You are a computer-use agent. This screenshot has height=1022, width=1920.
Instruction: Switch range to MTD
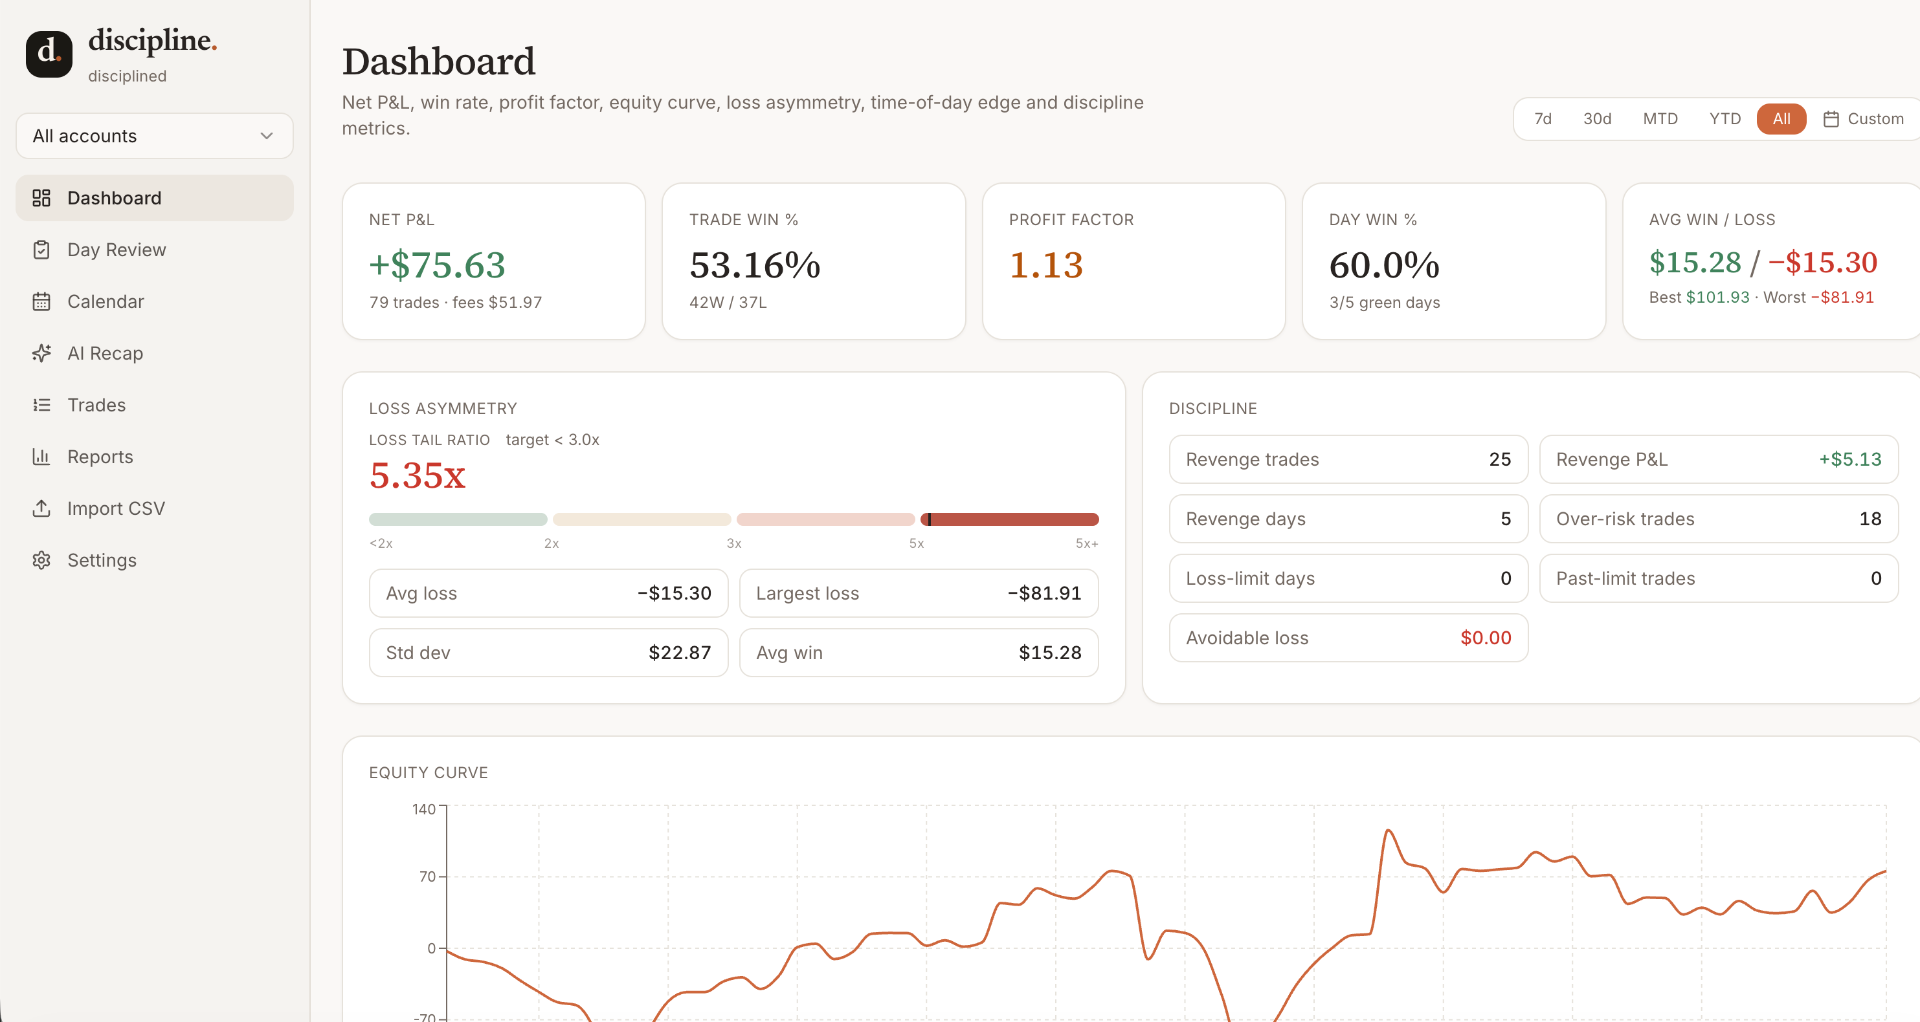click(x=1660, y=119)
